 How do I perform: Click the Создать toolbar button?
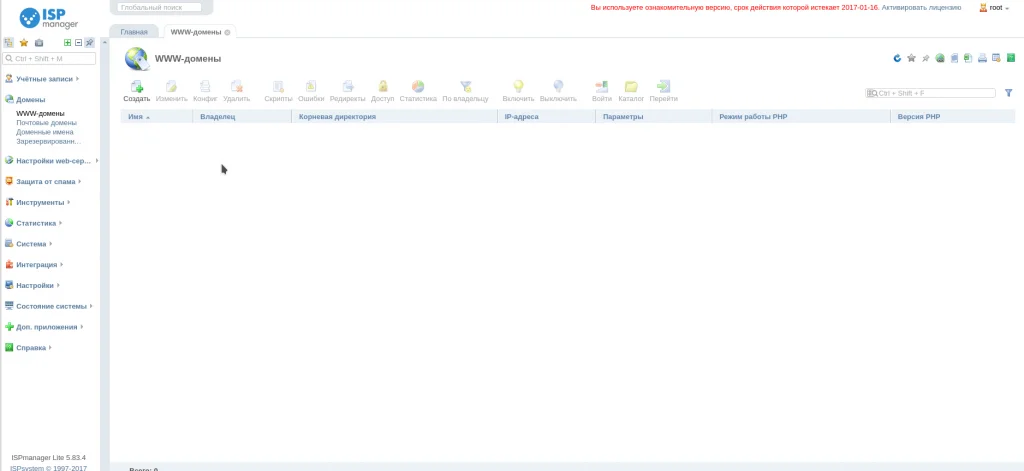tap(136, 91)
